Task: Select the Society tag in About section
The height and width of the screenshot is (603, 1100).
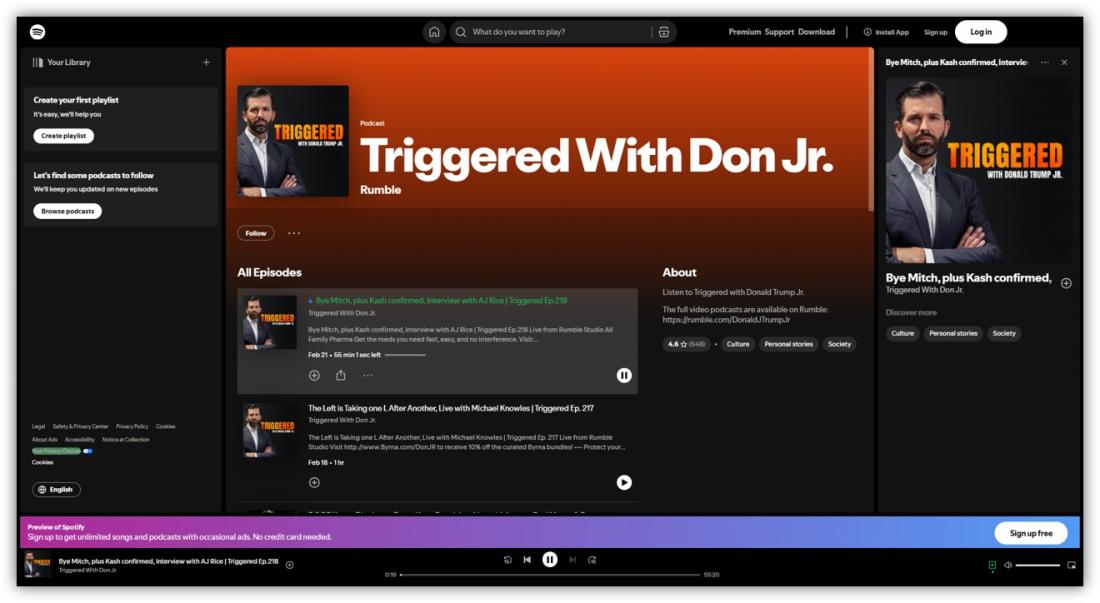Action: [839, 344]
